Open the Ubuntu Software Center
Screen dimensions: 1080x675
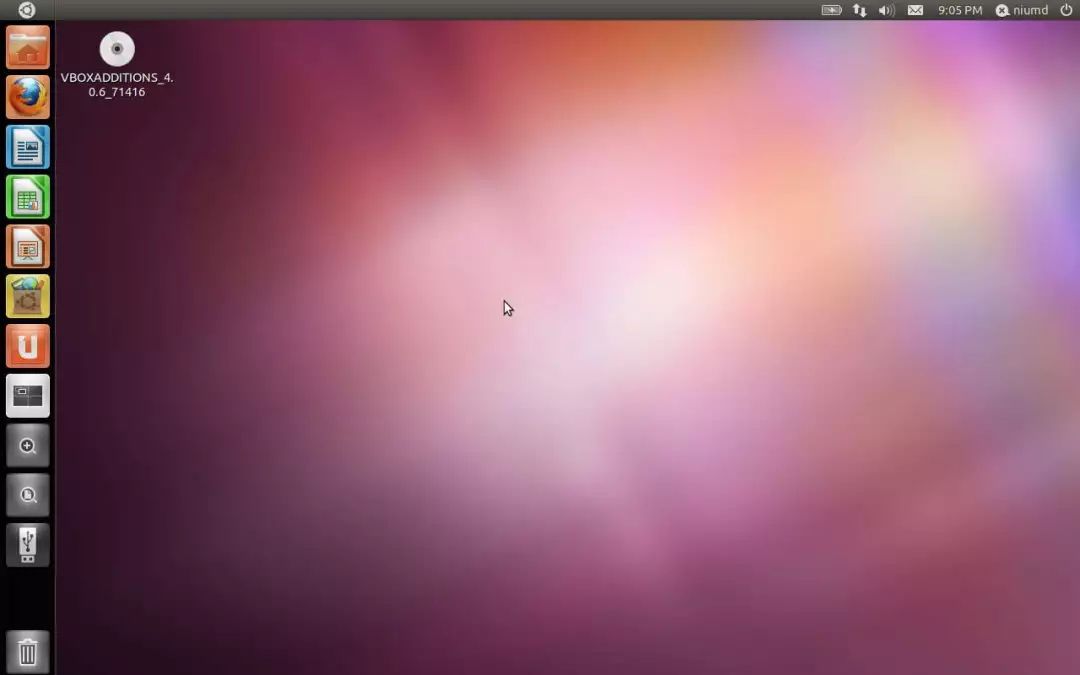(x=27, y=296)
